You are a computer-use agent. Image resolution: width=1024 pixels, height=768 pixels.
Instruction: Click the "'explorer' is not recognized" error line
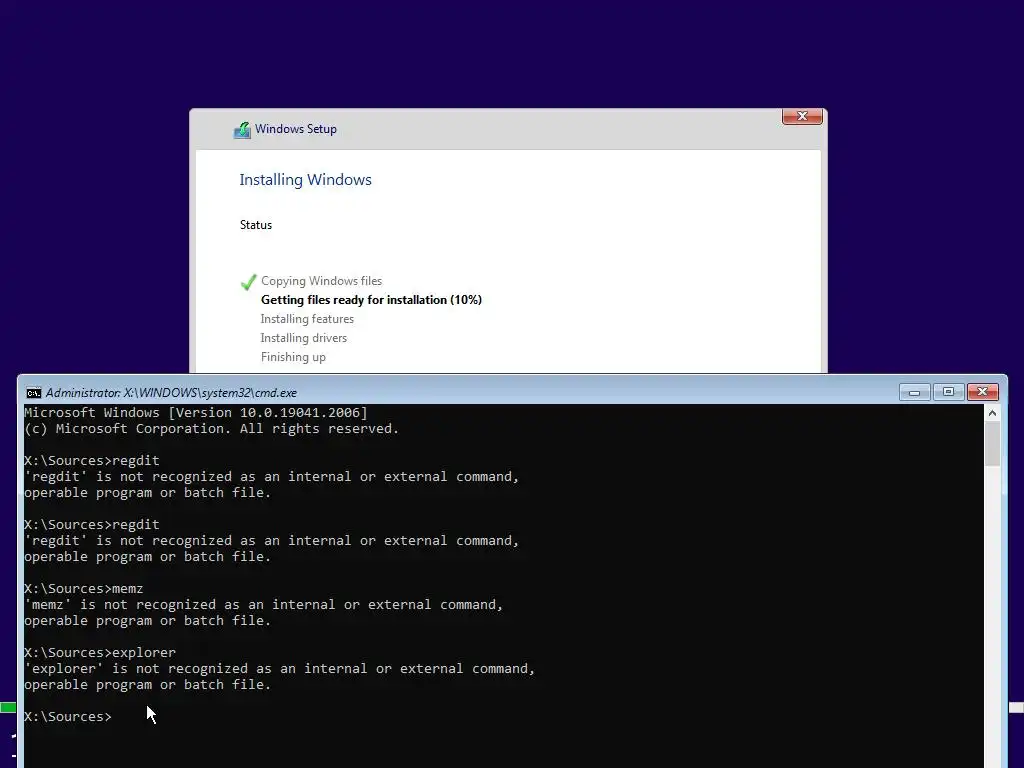click(280, 669)
